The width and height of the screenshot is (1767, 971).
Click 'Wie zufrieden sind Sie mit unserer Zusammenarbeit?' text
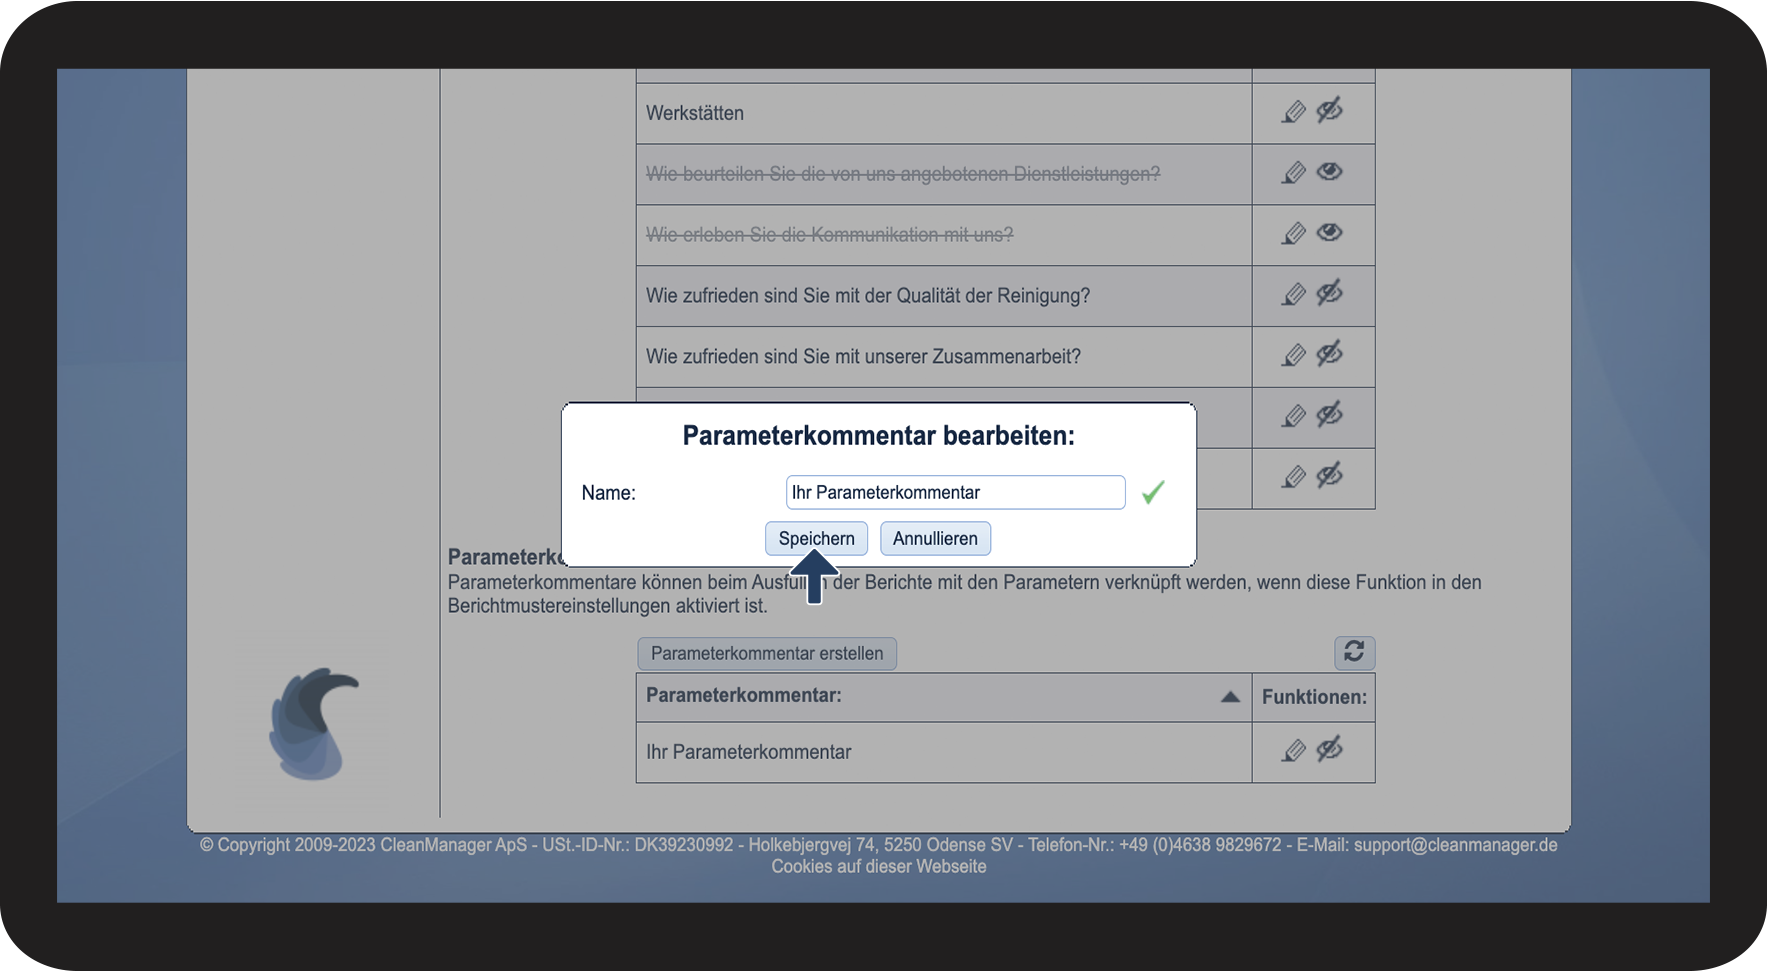click(x=863, y=357)
